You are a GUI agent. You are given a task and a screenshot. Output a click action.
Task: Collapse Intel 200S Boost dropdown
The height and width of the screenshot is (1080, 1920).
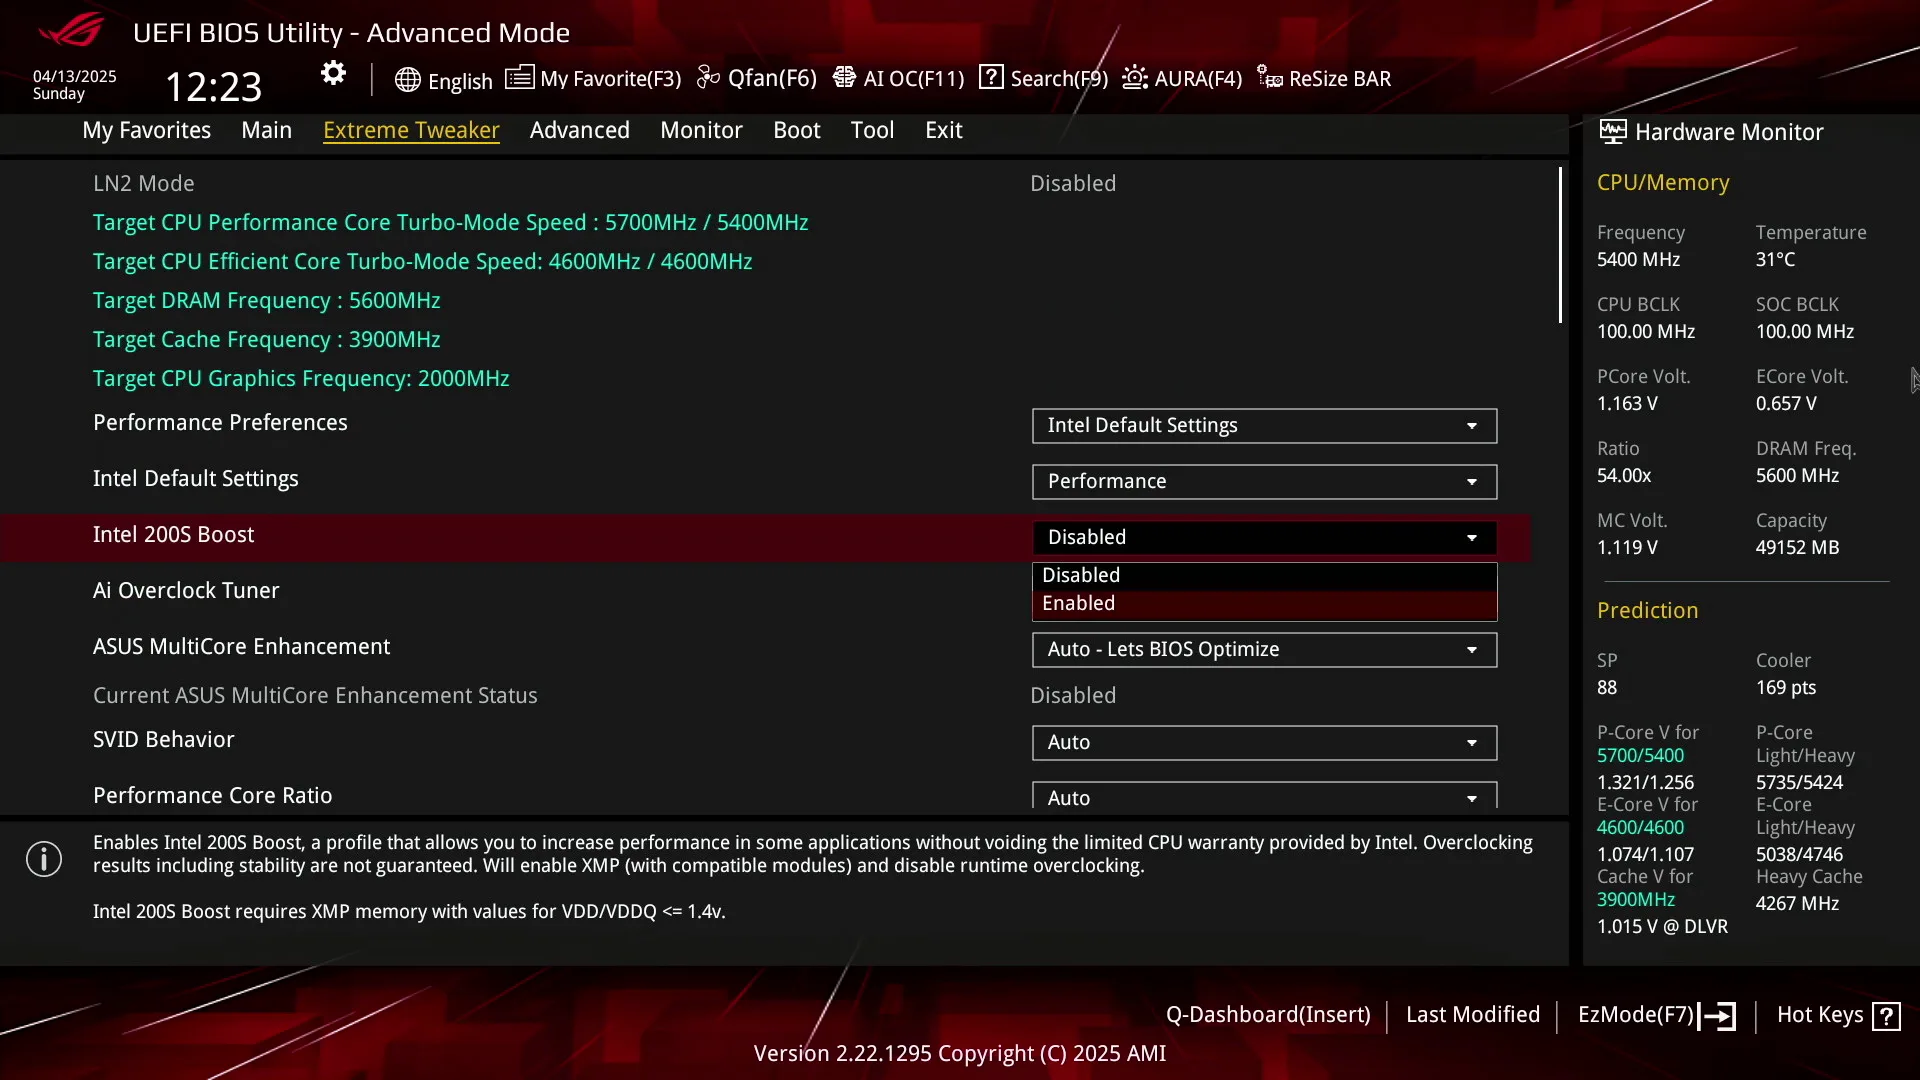coord(1264,537)
